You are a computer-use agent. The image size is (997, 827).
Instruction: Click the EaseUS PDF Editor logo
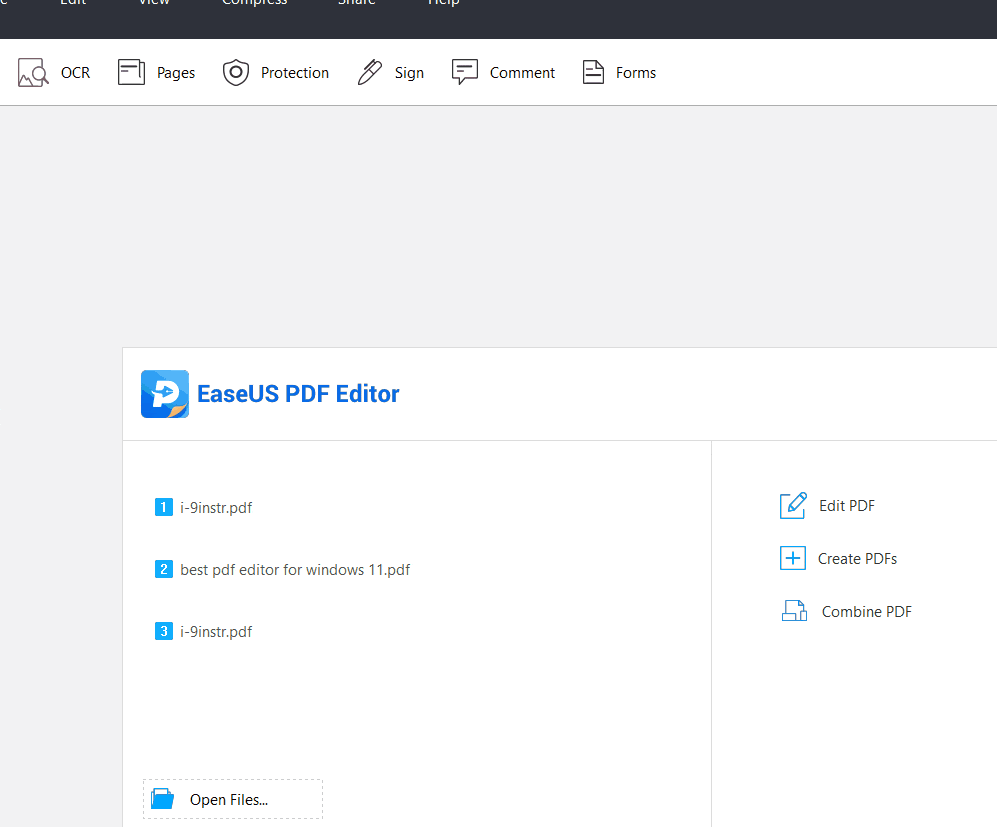coord(164,393)
